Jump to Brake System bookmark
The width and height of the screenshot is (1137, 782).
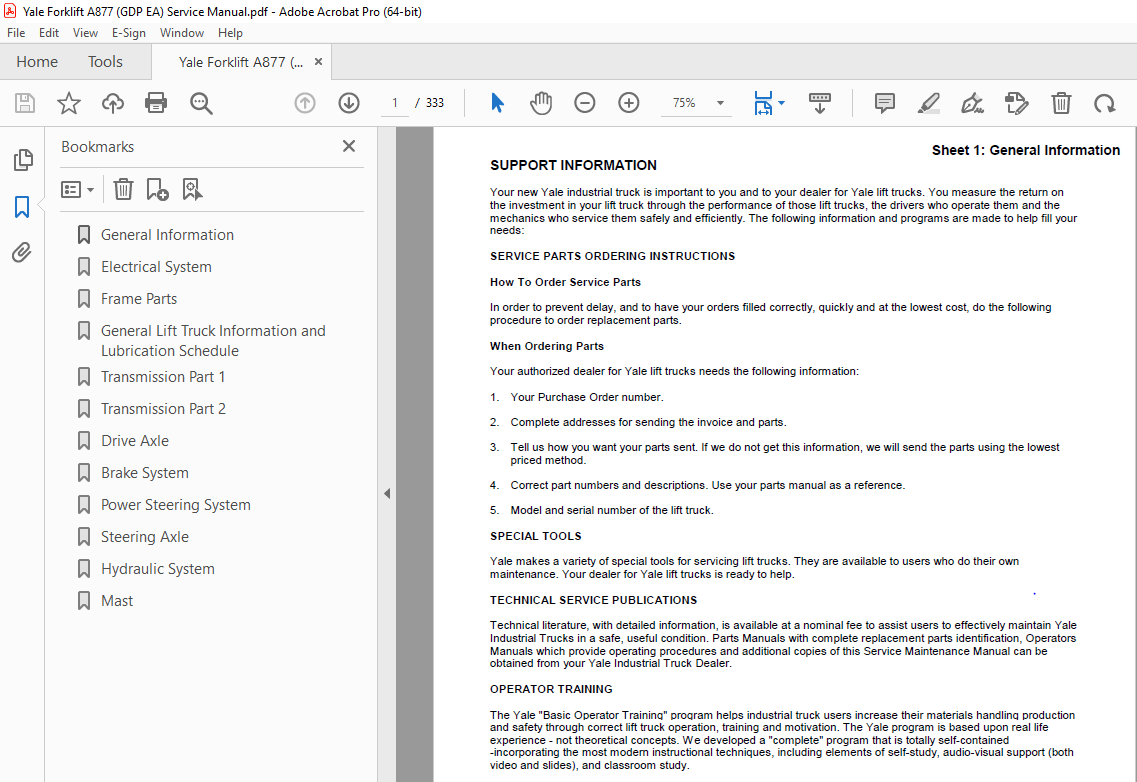click(144, 473)
